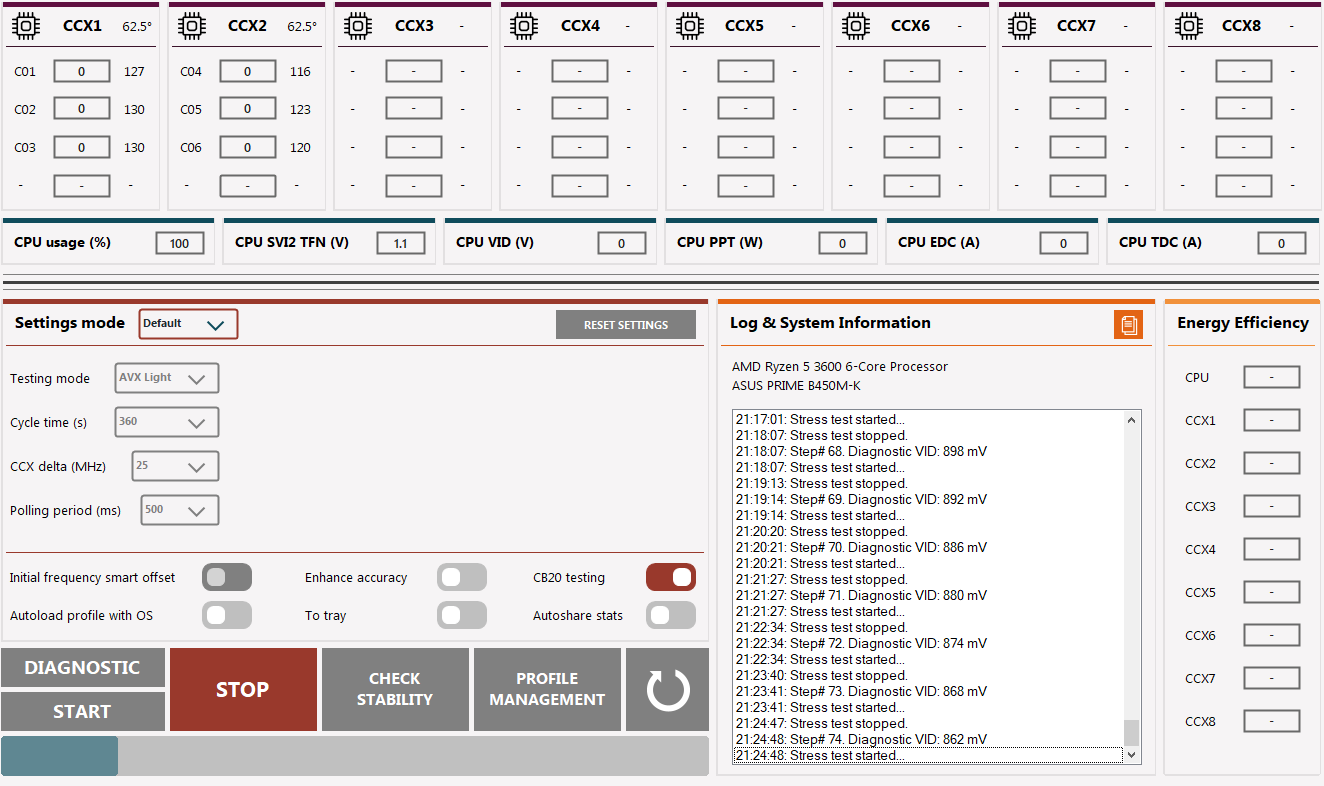The height and width of the screenshot is (786, 1324).
Task: Click the CCX1 chip icon
Action: click(x=24, y=25)
